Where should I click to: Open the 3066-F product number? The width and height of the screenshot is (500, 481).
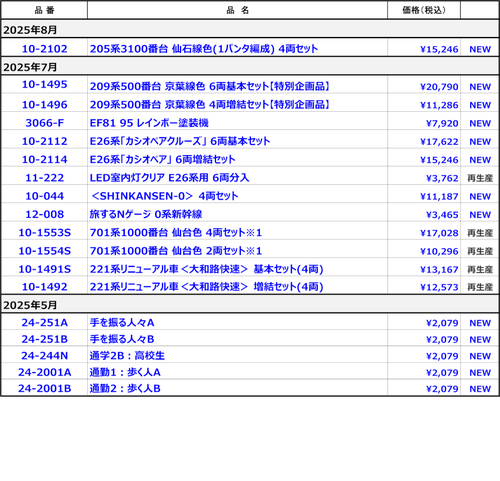click(x=44, y=123)
